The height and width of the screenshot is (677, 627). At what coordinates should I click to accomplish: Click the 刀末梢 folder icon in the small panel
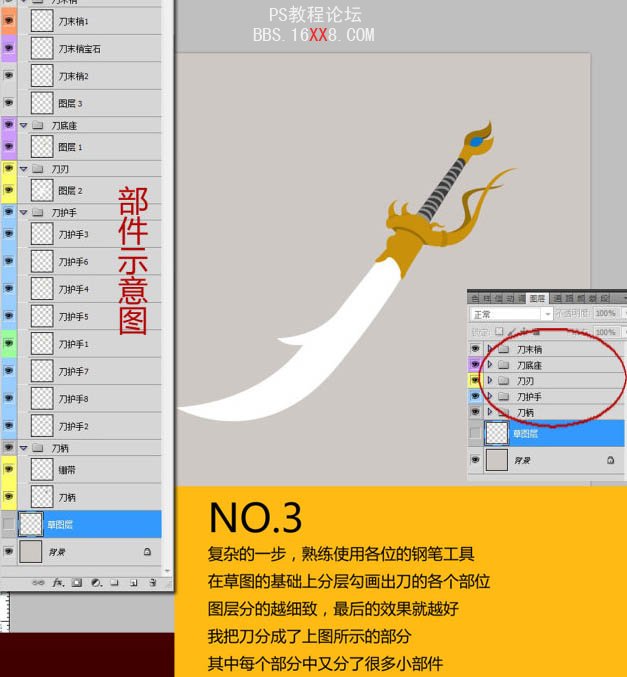(x=504, y=349)
